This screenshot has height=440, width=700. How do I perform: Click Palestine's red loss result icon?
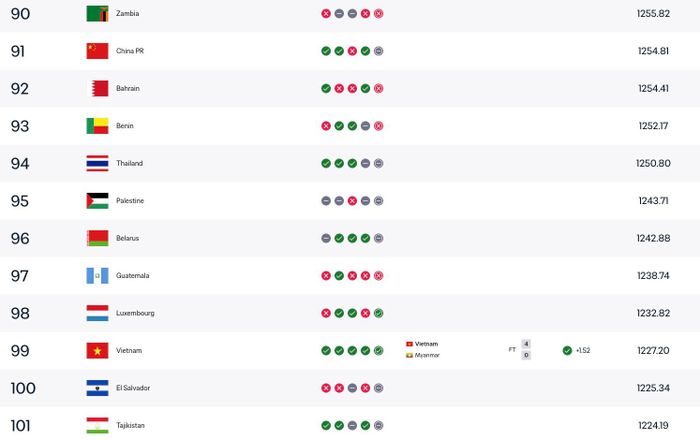pos(352,201)
